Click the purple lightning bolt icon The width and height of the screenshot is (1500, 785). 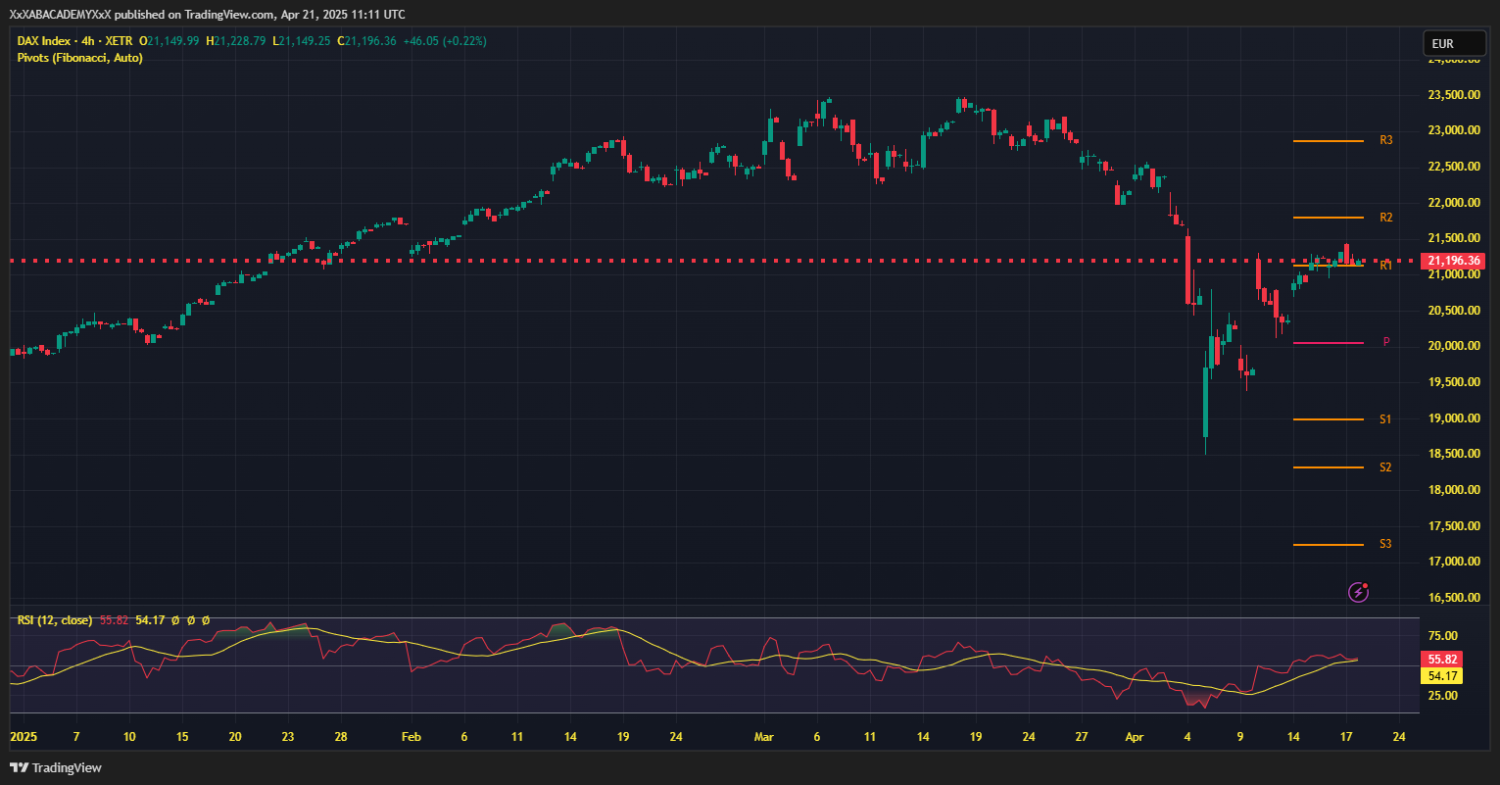tap(1358, 592)
